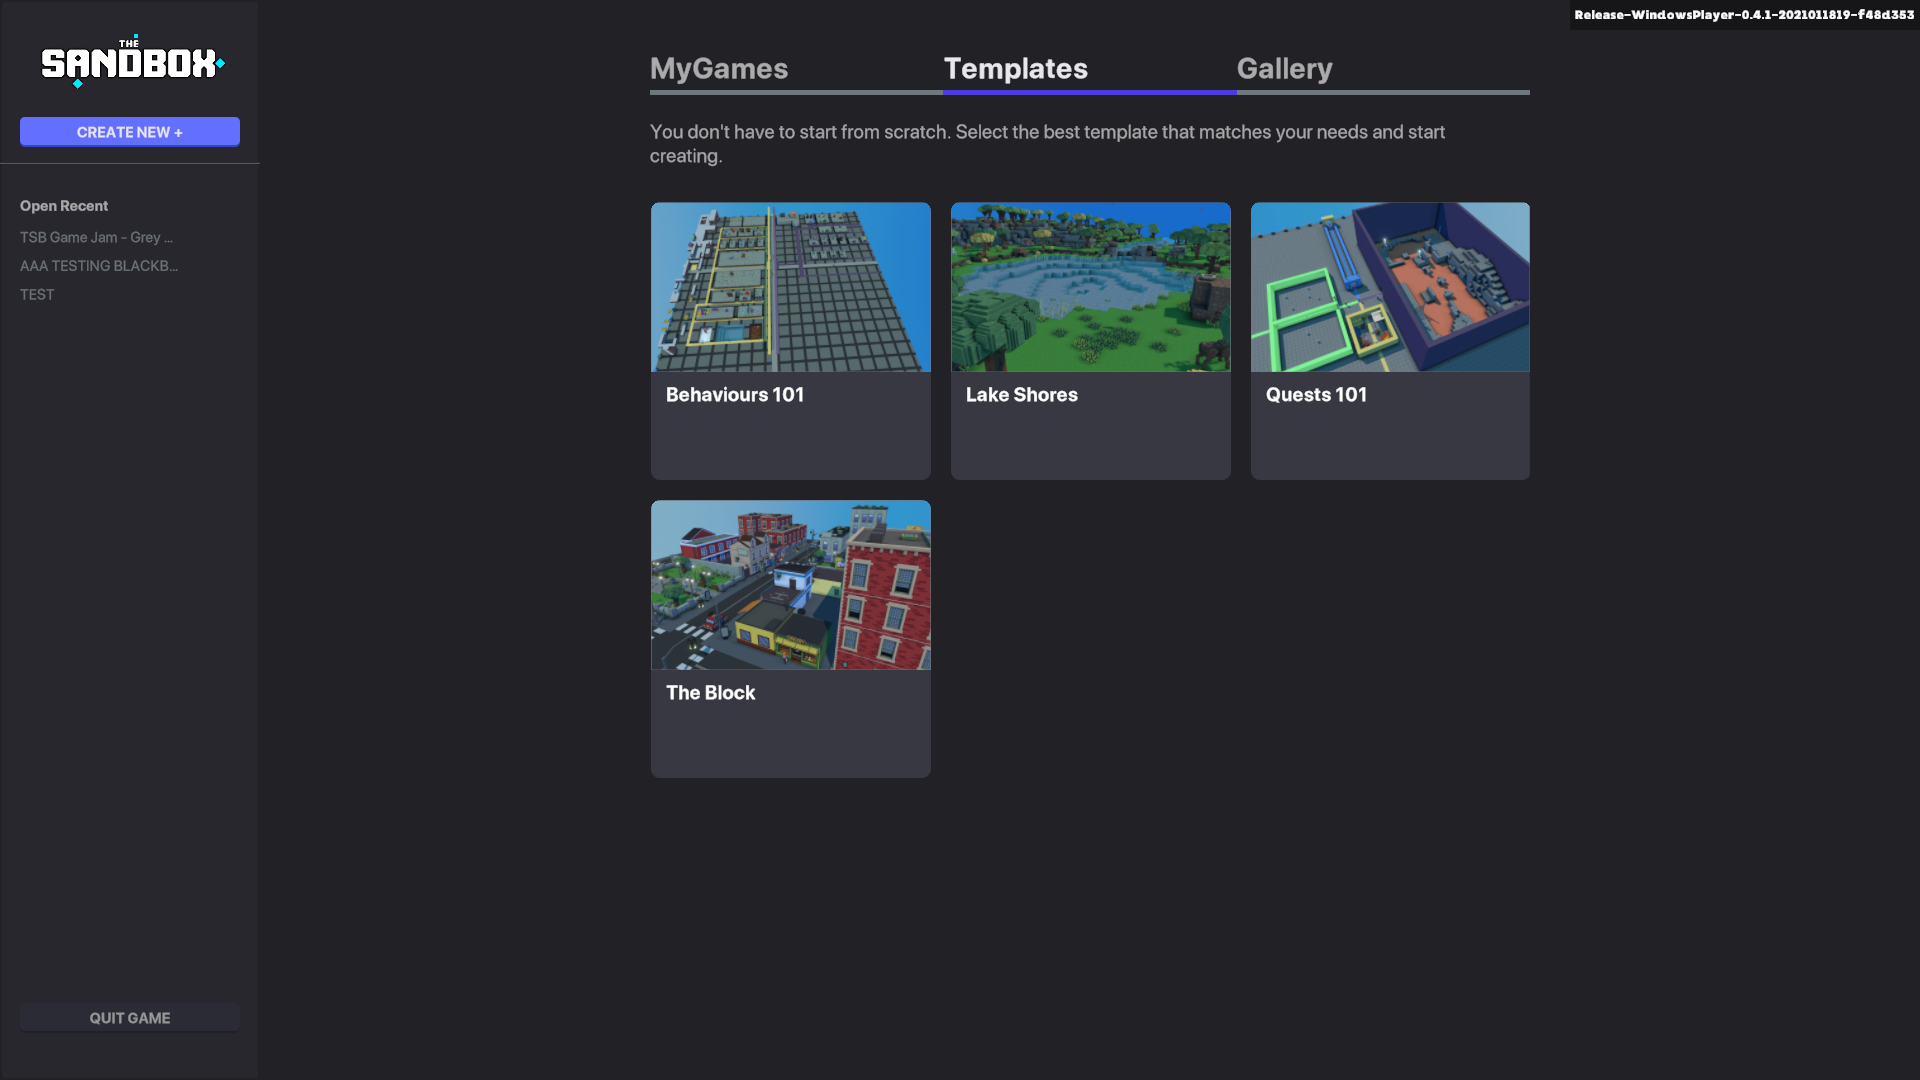Screen dimensions: 1920x1080
Task: Select the Lake Shores preview image
Action: point(1090,287)
